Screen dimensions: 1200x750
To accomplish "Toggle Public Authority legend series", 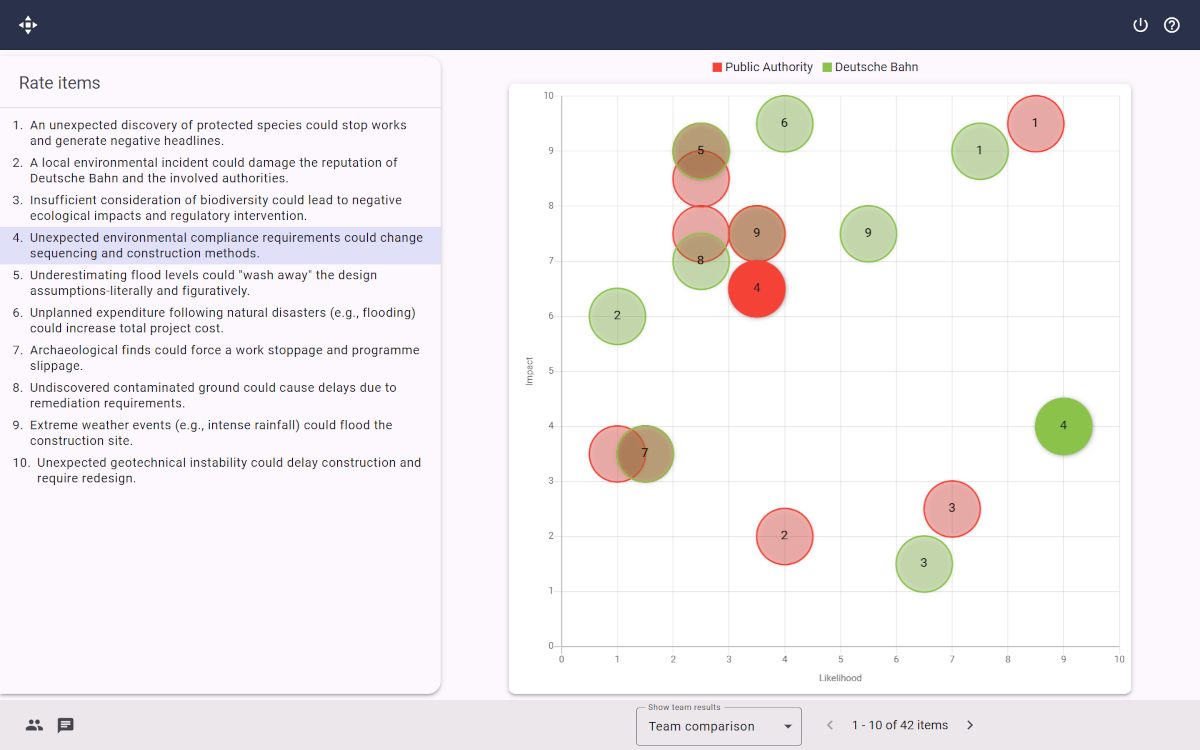I will tap(762, 67).
